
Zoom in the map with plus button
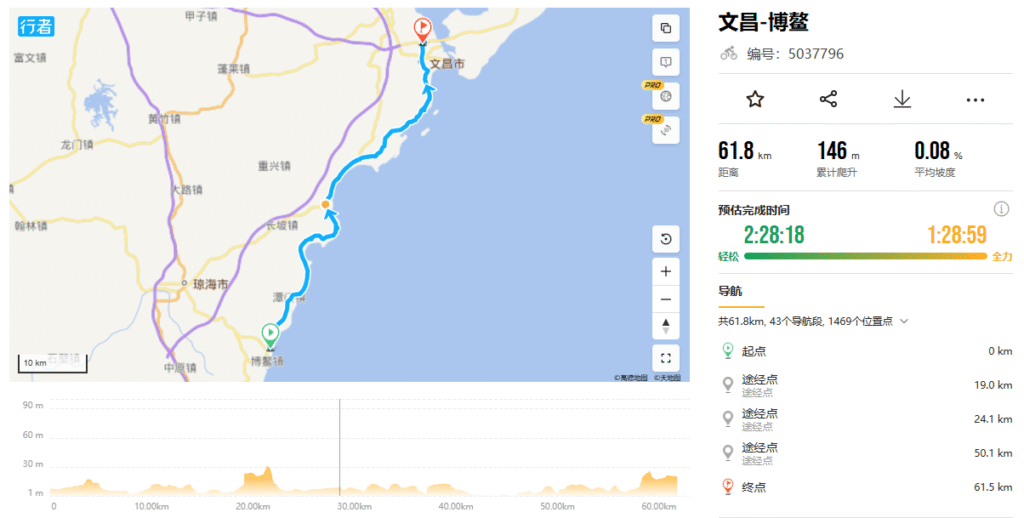coord(665,272)
